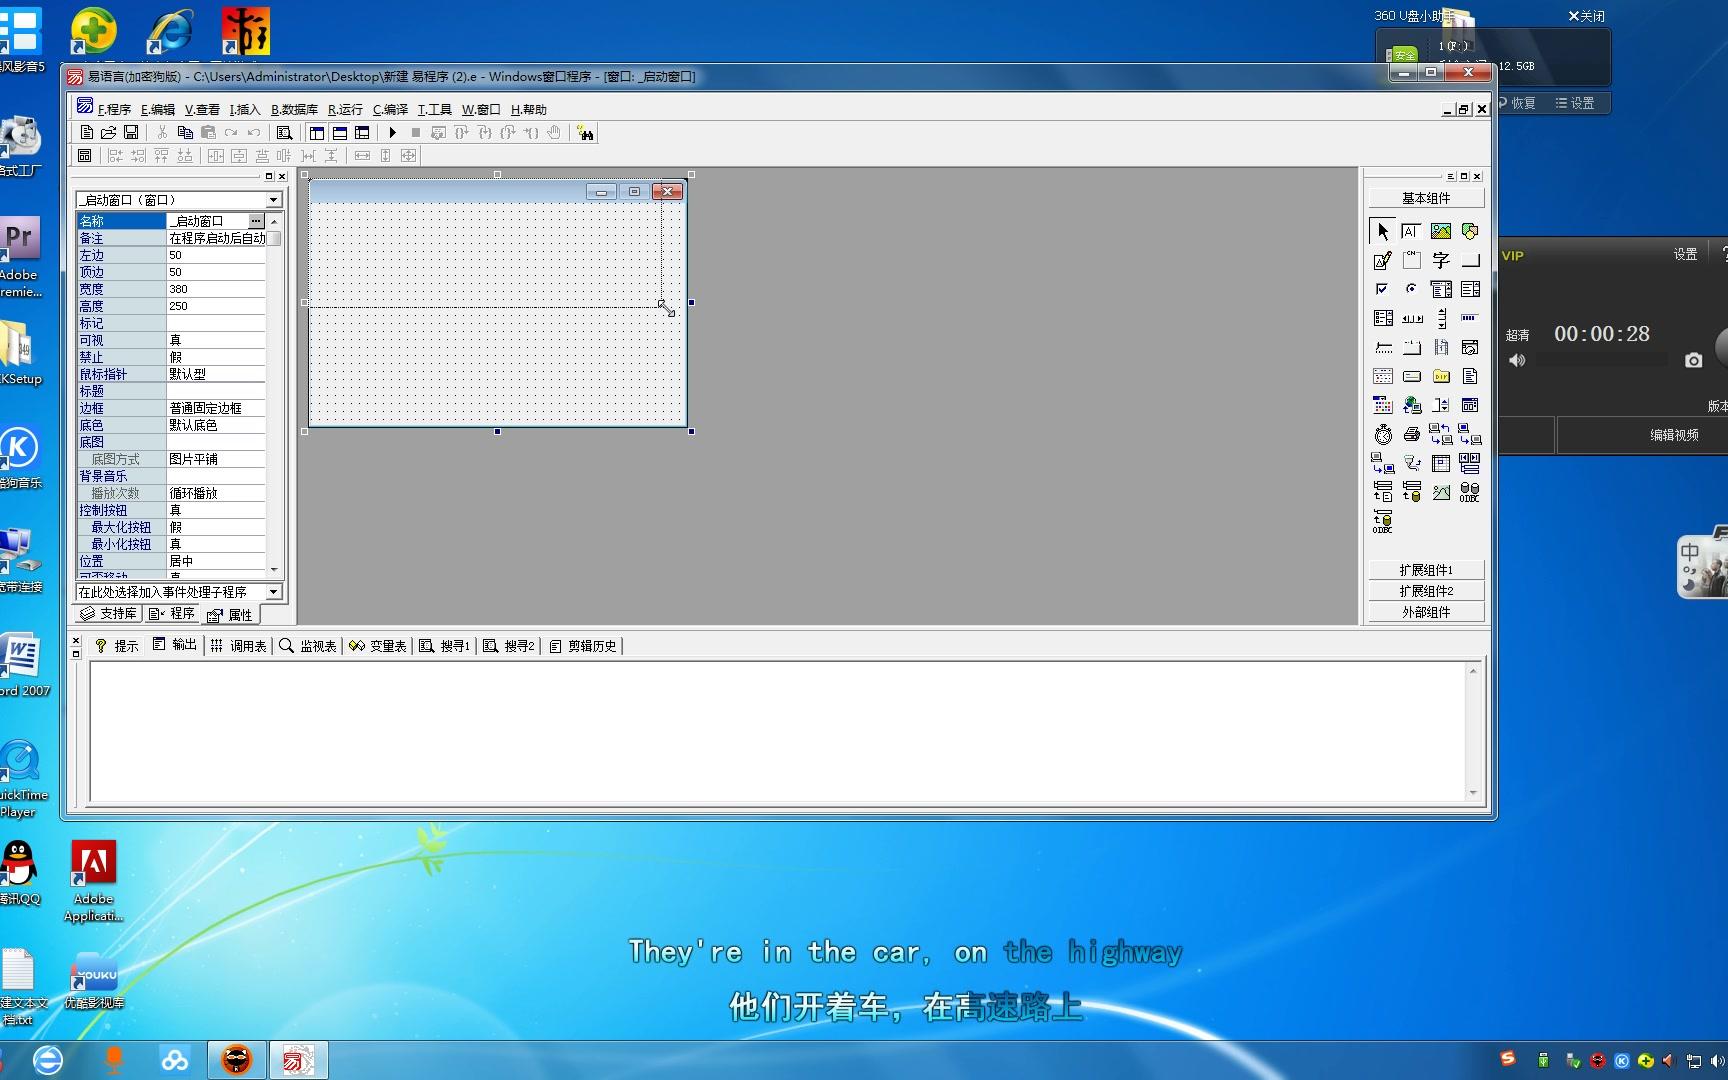Select the 底图方式 property value 图片平铺
Screen dimensions: 1728x1080
point(216,459)
